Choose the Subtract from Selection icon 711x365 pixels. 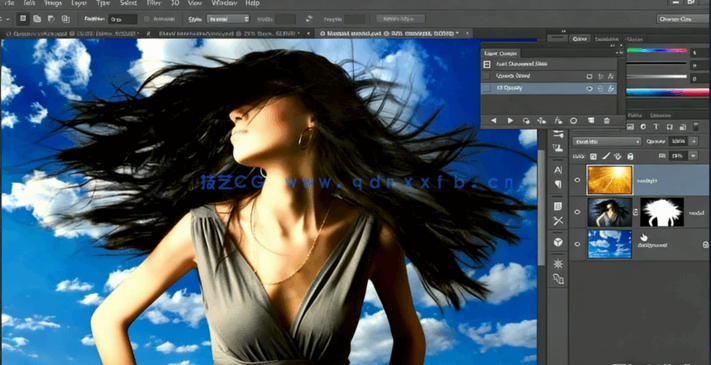(51, 19)
